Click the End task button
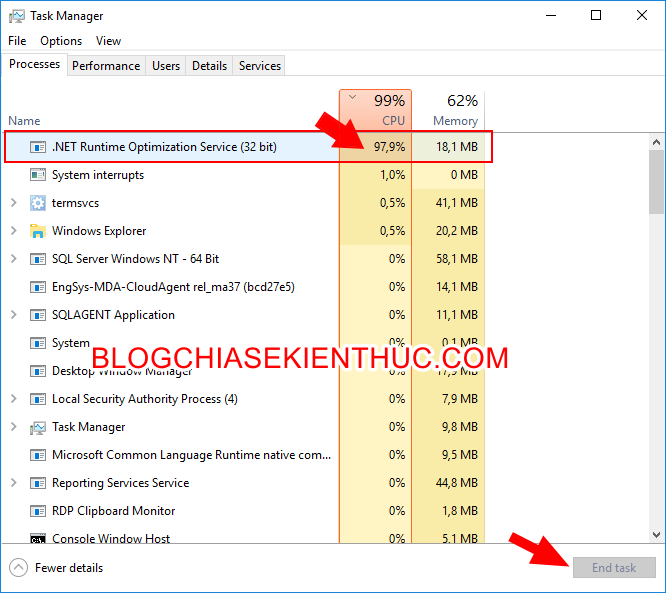 (x=614, y=568)
